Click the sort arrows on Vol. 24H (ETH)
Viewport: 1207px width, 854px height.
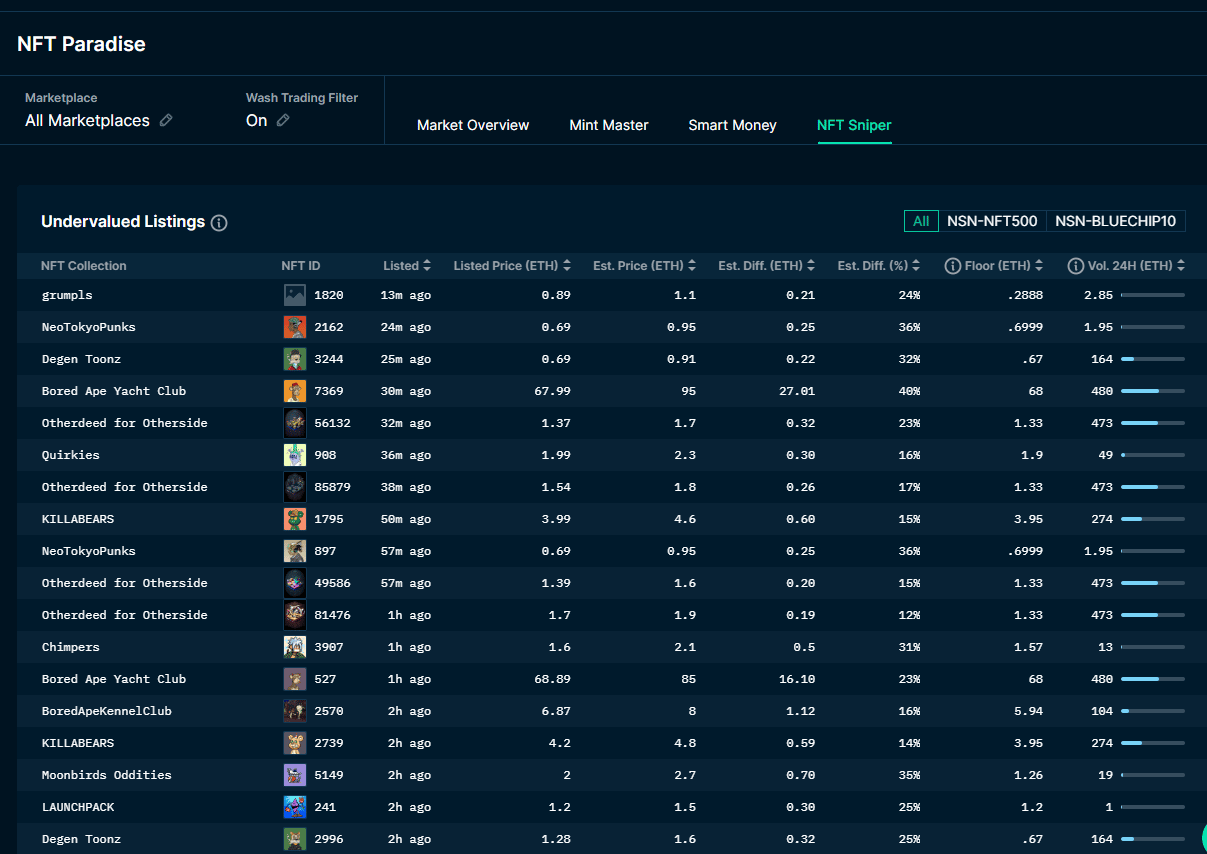pyautogui.click(x=1181, y=266)
